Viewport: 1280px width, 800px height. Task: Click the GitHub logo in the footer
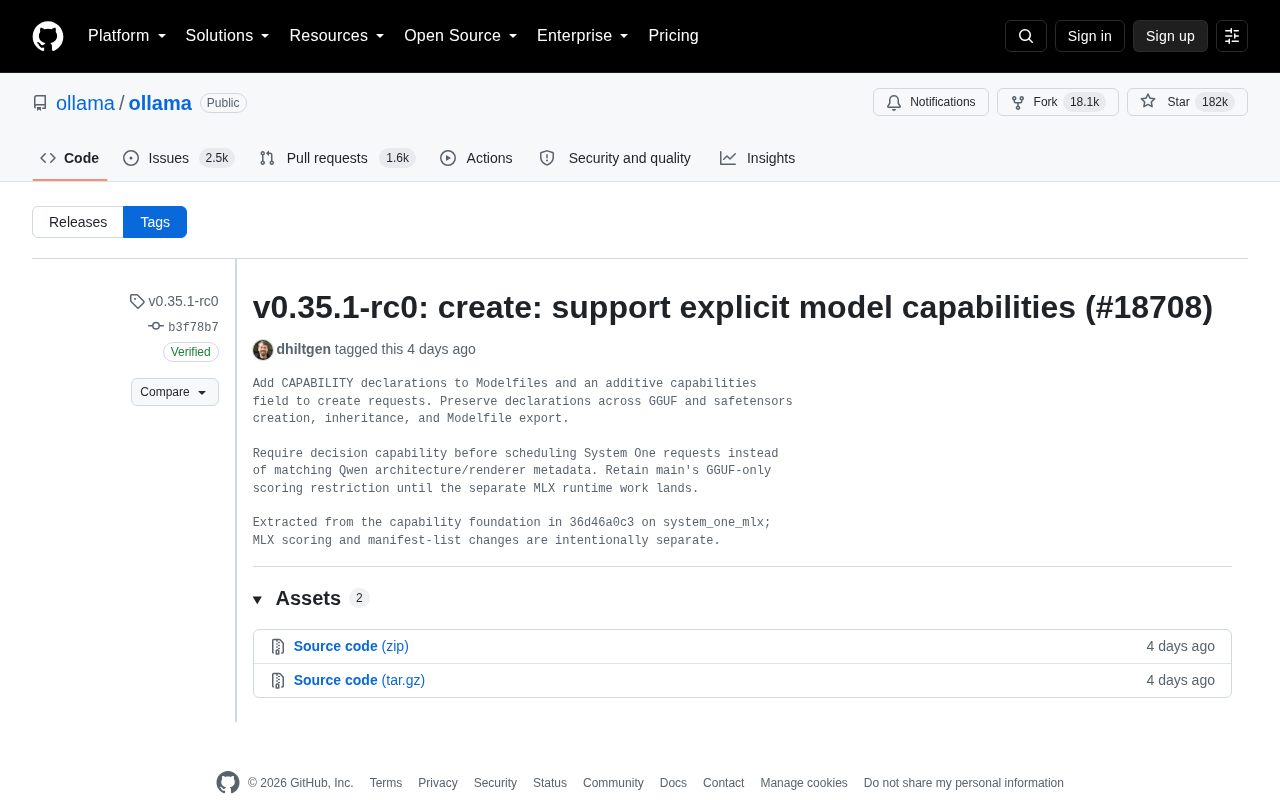tap(228, 783)
